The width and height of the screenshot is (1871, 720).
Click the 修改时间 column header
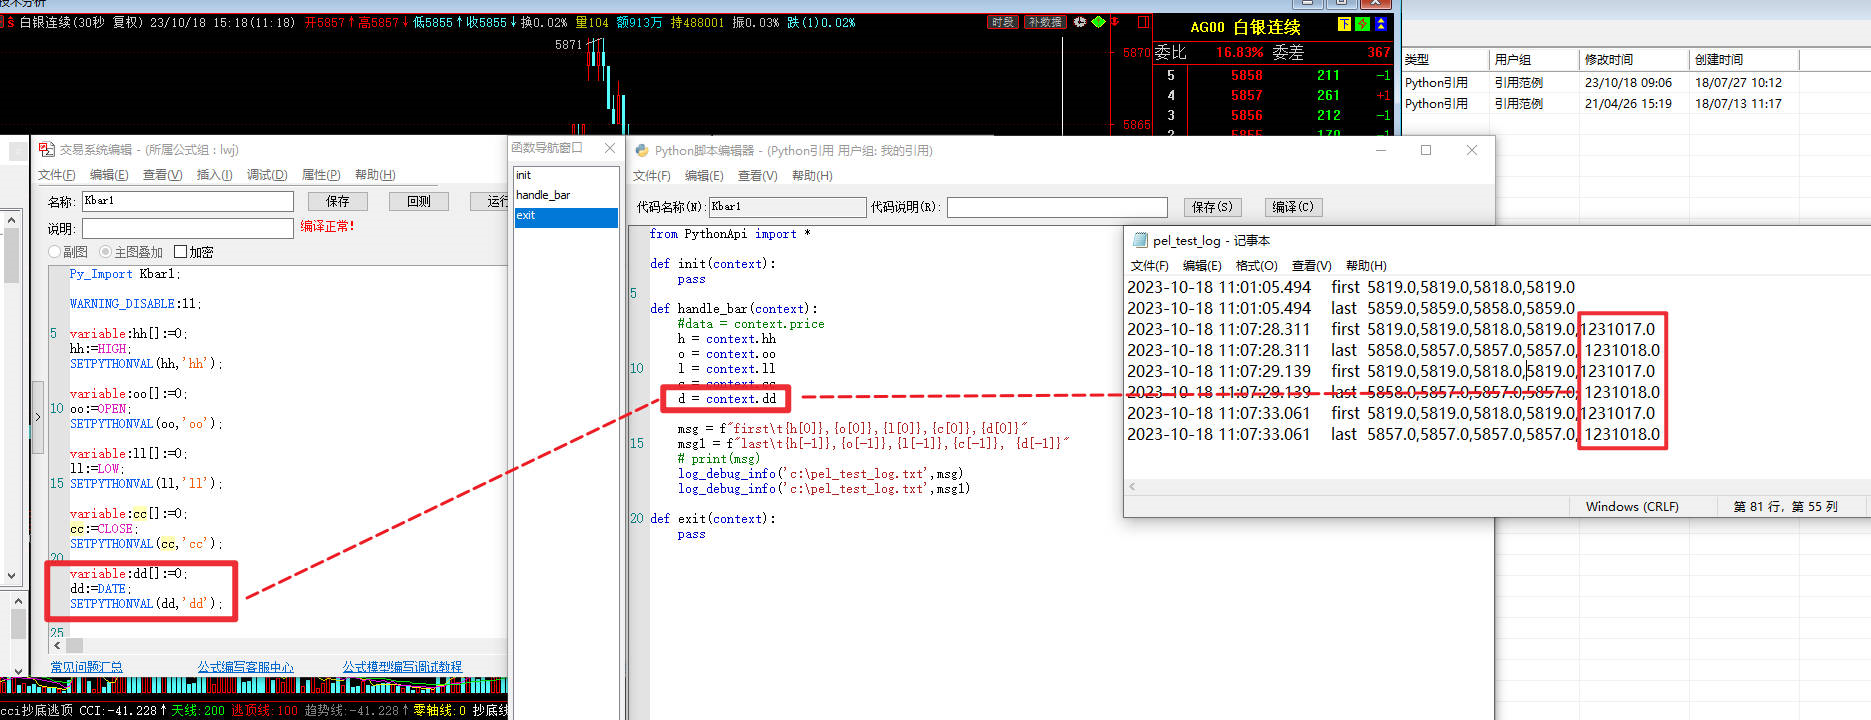[x=1634, y=60]
